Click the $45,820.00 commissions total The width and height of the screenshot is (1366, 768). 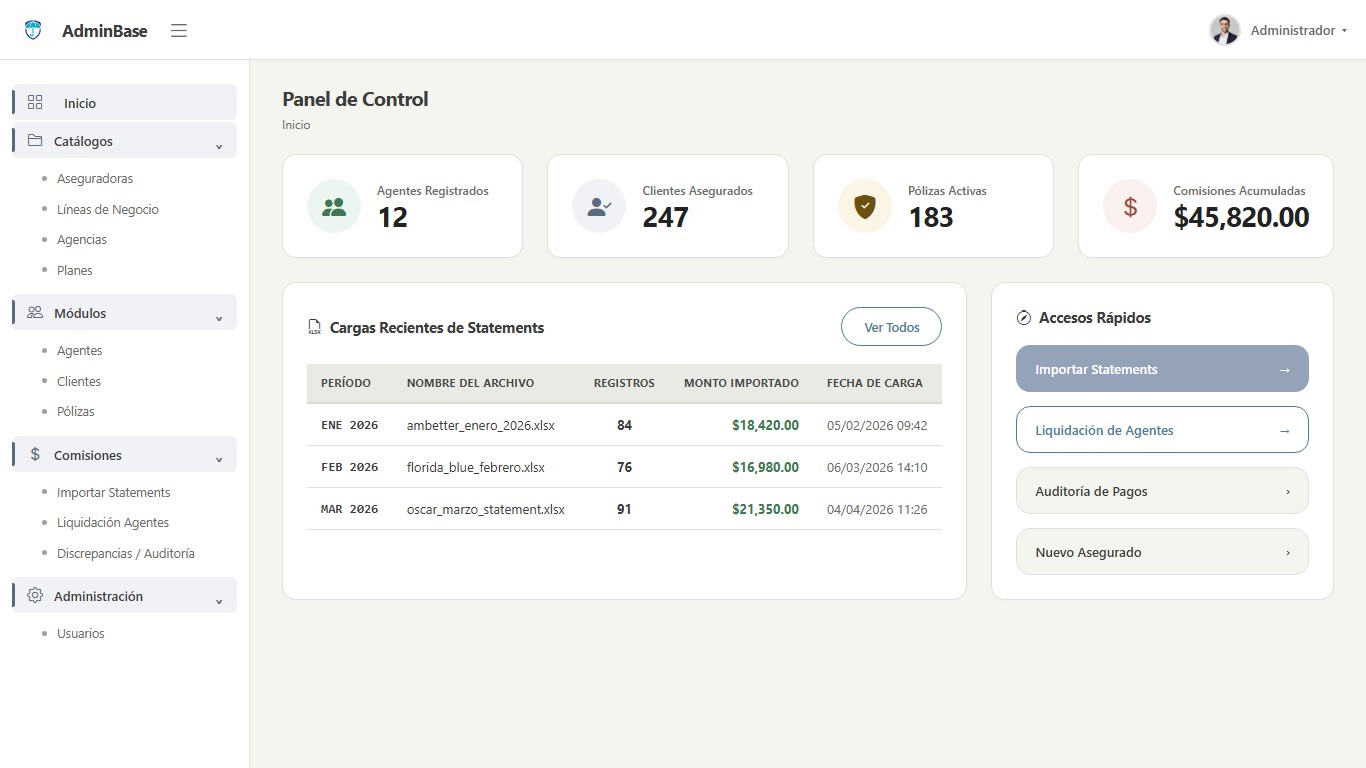pyautogui.click(x=1241, y=217)
